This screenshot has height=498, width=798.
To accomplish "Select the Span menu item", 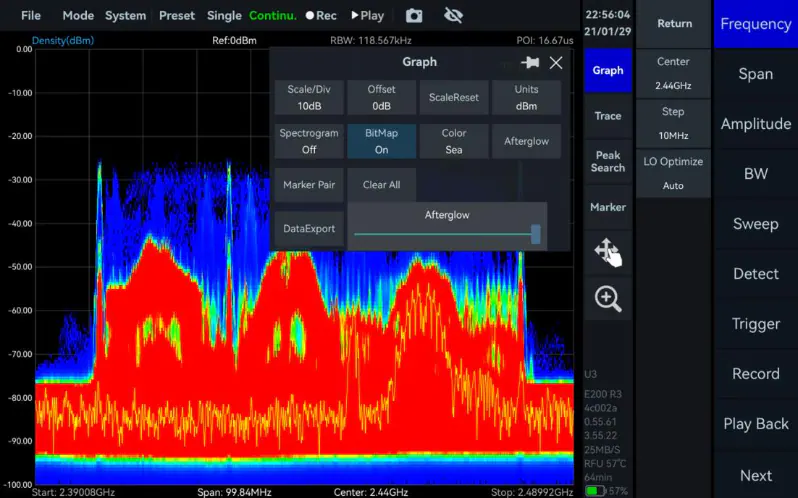I will point(756,74).
